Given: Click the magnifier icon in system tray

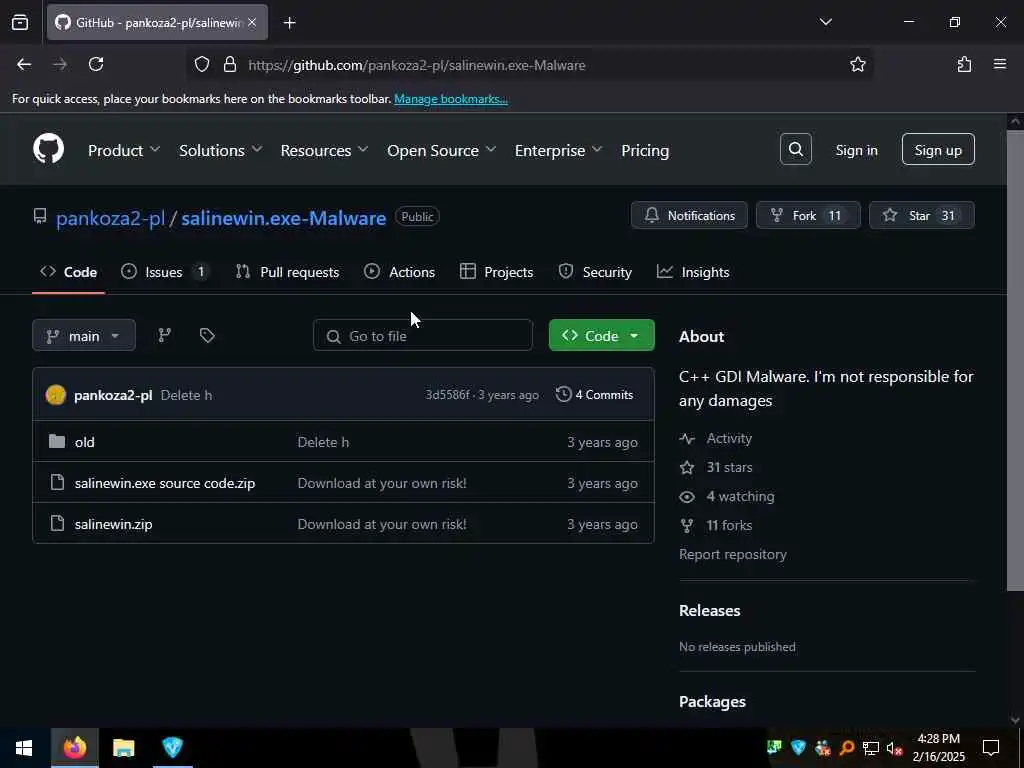Looking at the screenshot, I should tap(846, 748).
